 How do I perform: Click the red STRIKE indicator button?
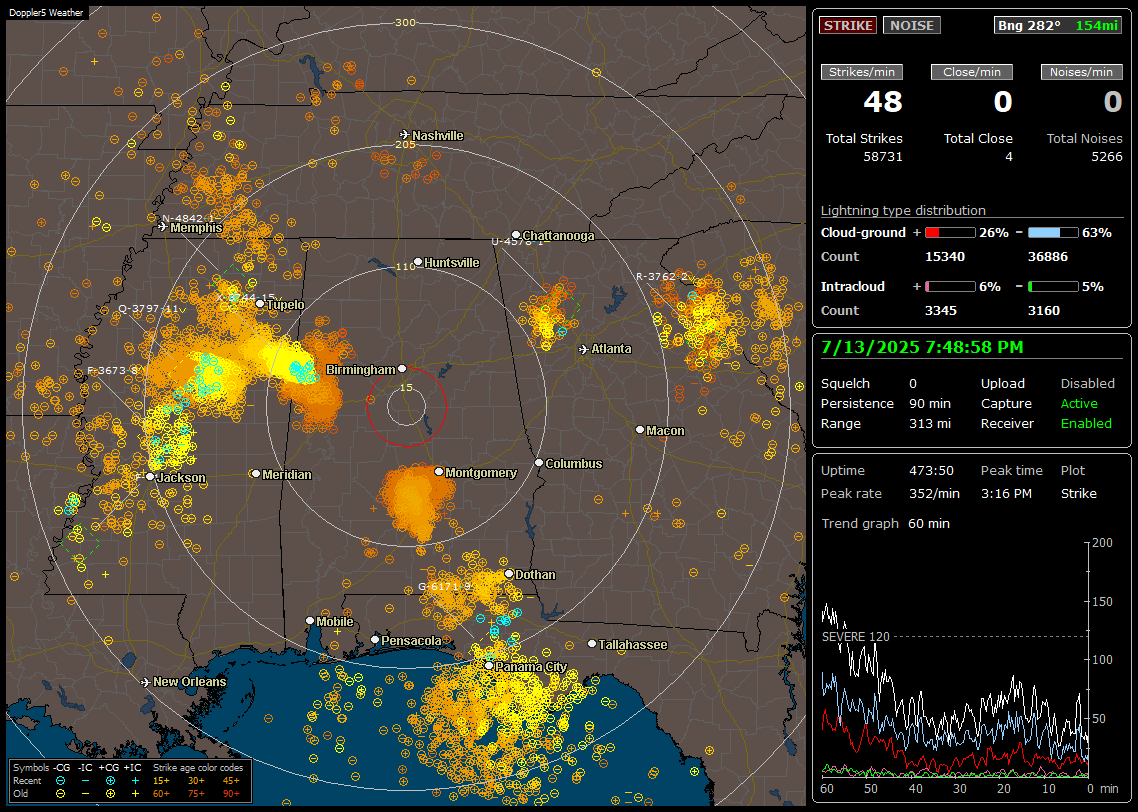(848, 25)
